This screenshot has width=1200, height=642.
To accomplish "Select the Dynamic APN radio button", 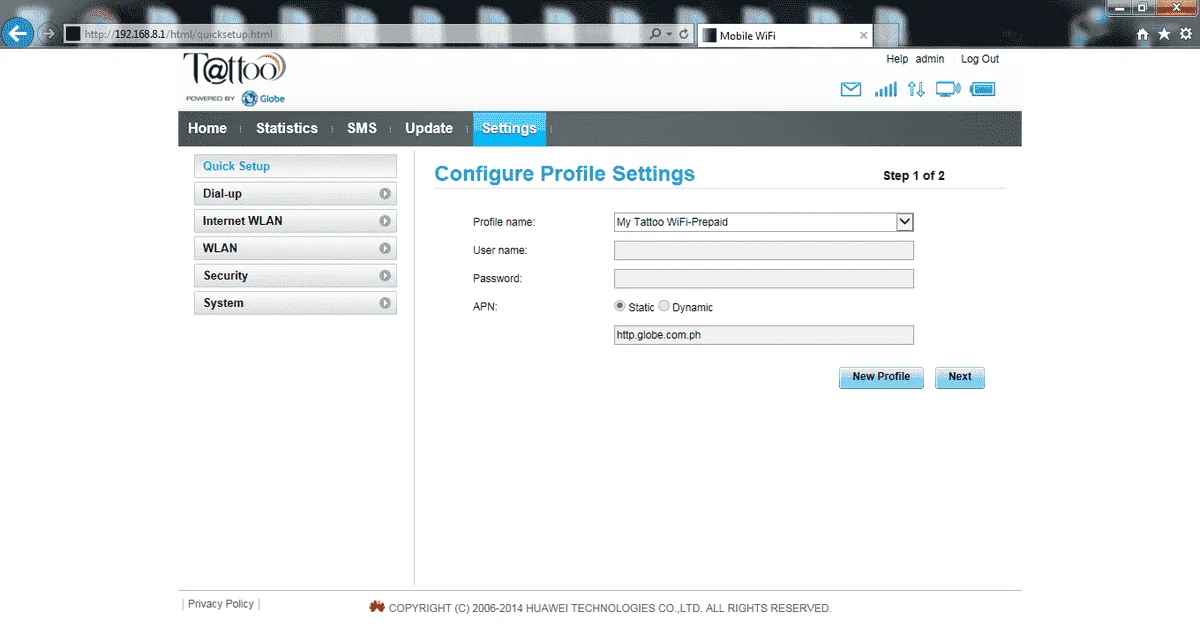I will [664, 306].
